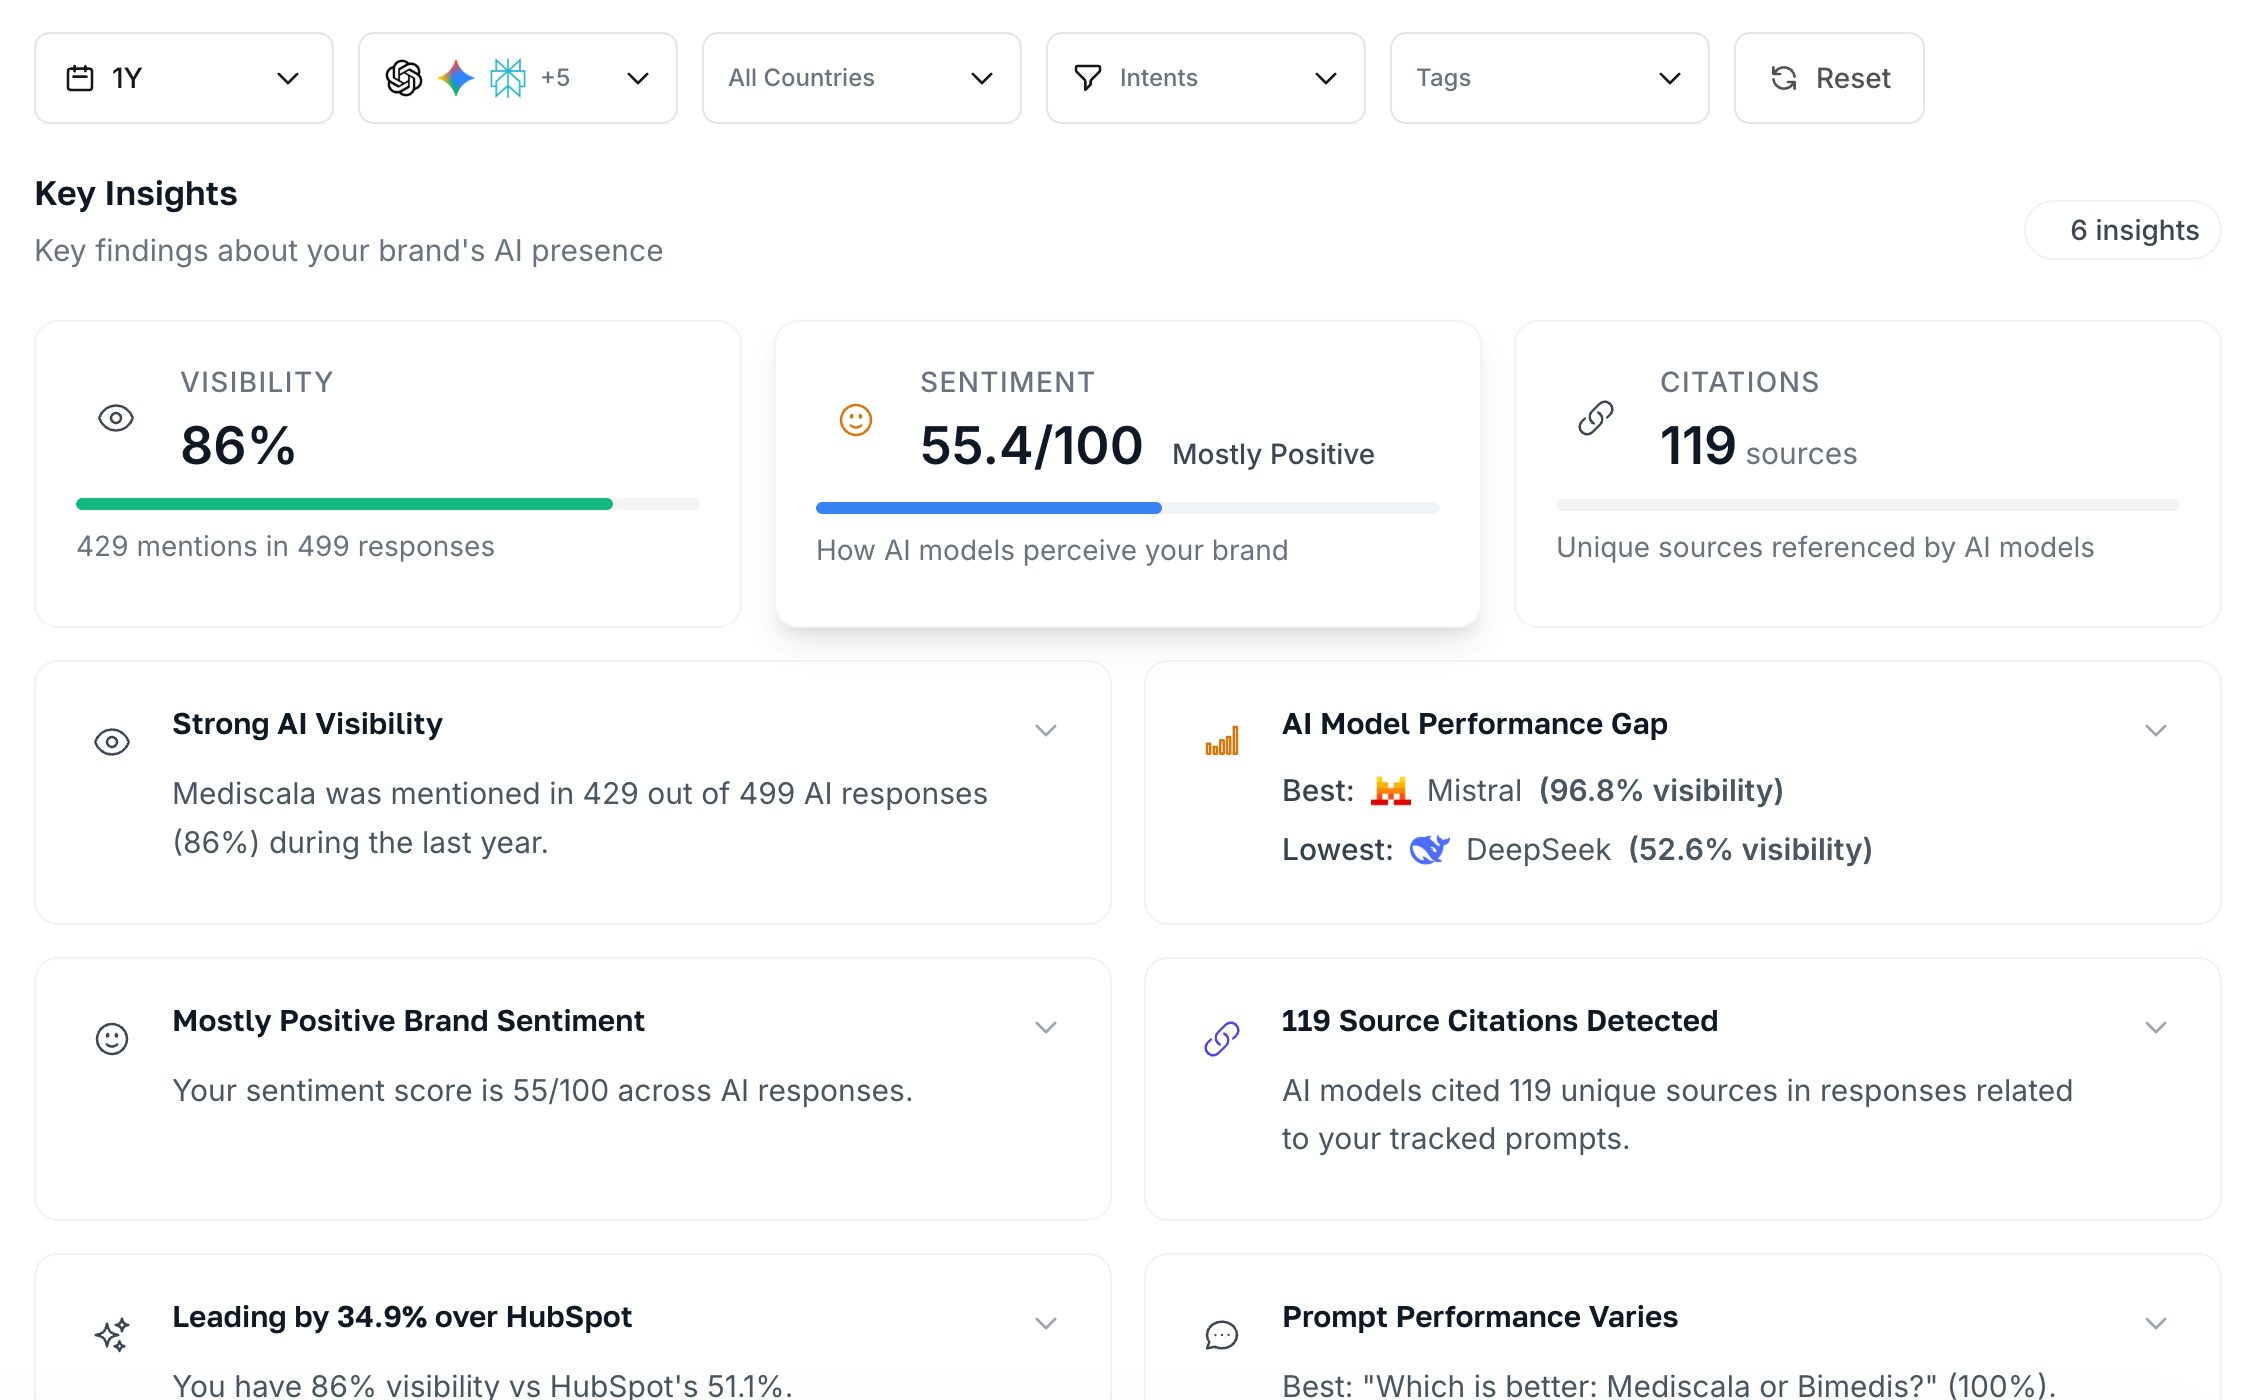Click the chat bubble icon for Prompt Performance
The width and height of the screenshot is (2266, 1400).
click(x=1221, y=1334)
